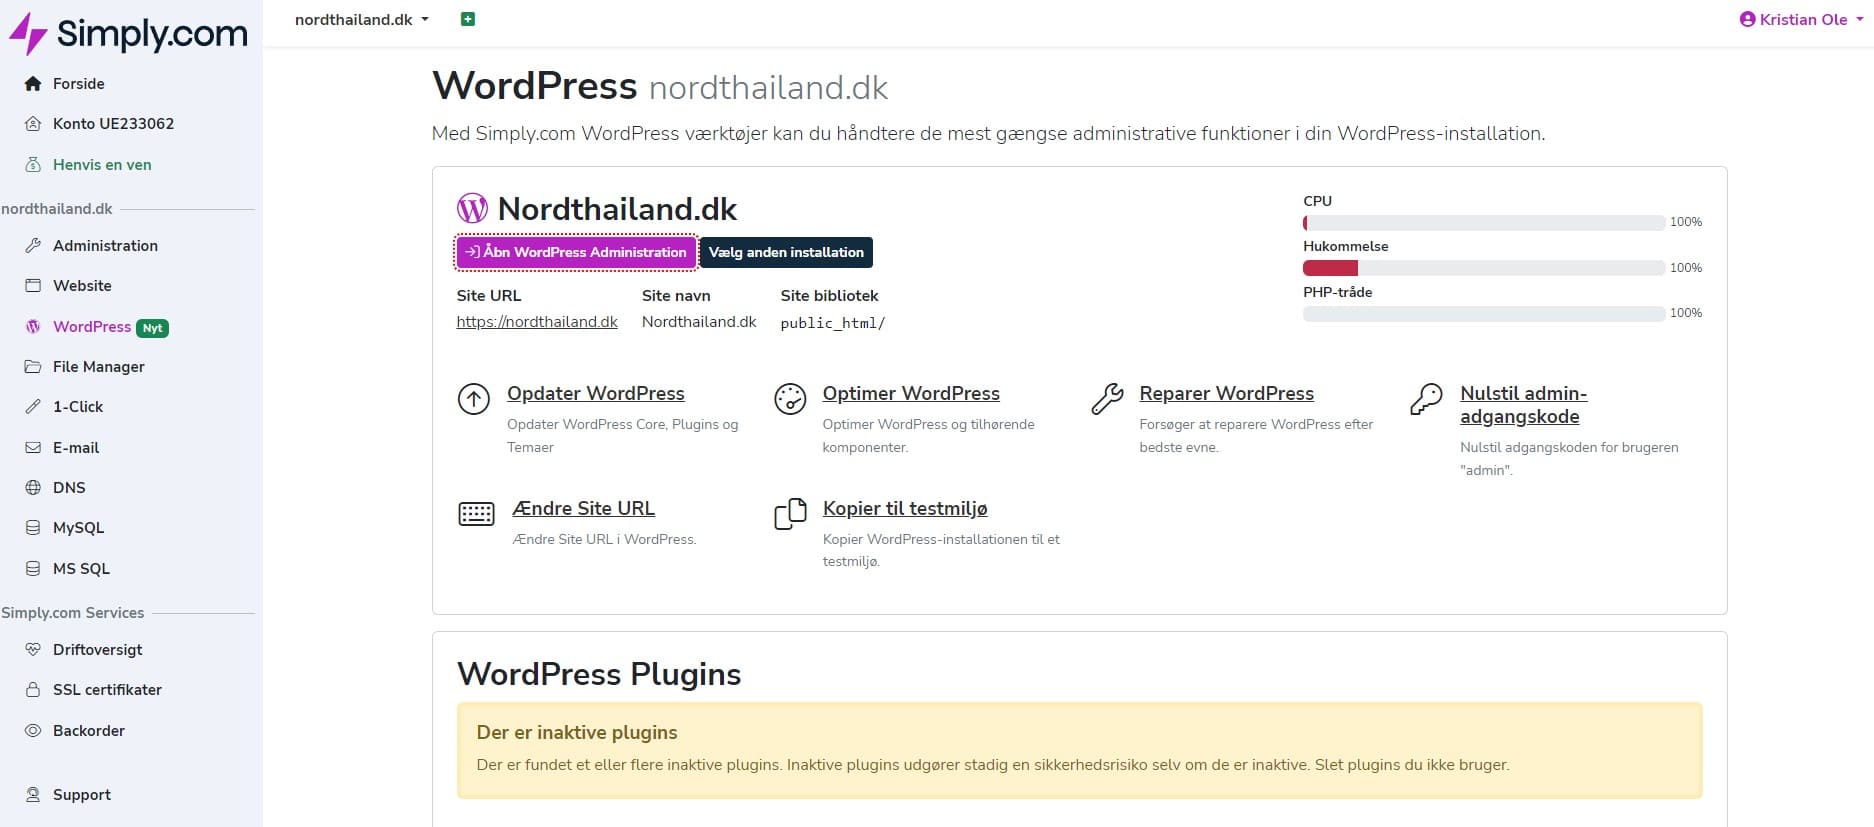The image size is (1874, 827).
Task: Click the Konto UE233062 house icon
Action: (x=33, y=124)
